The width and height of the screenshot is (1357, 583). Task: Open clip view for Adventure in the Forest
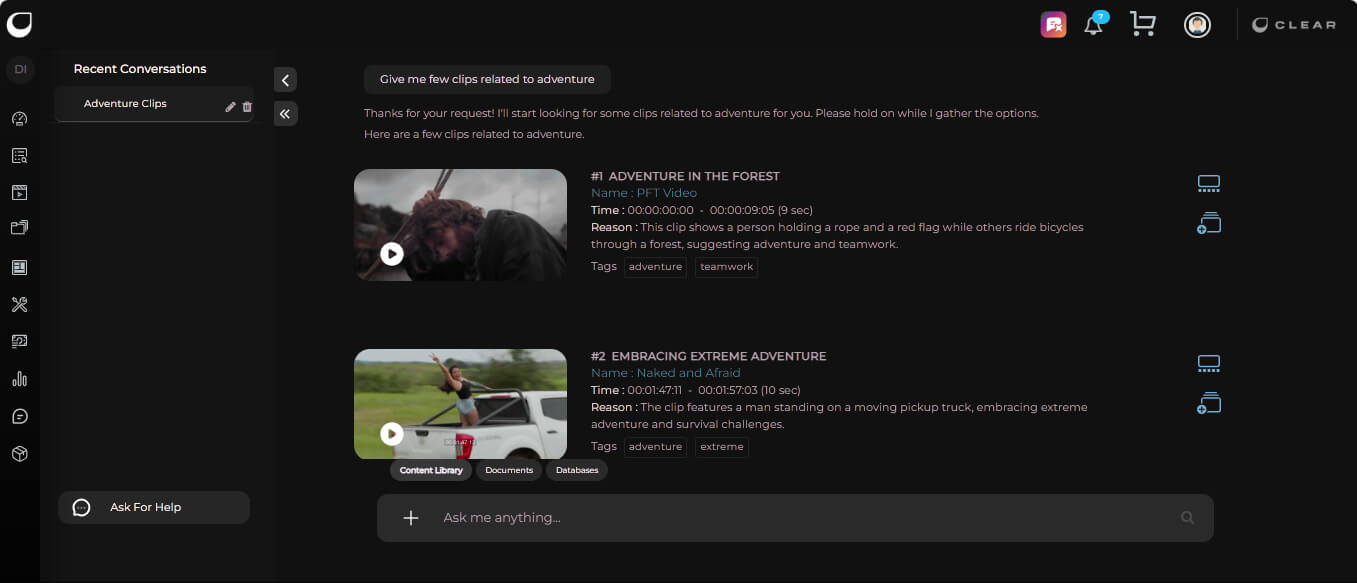[x=1209, y=184]
